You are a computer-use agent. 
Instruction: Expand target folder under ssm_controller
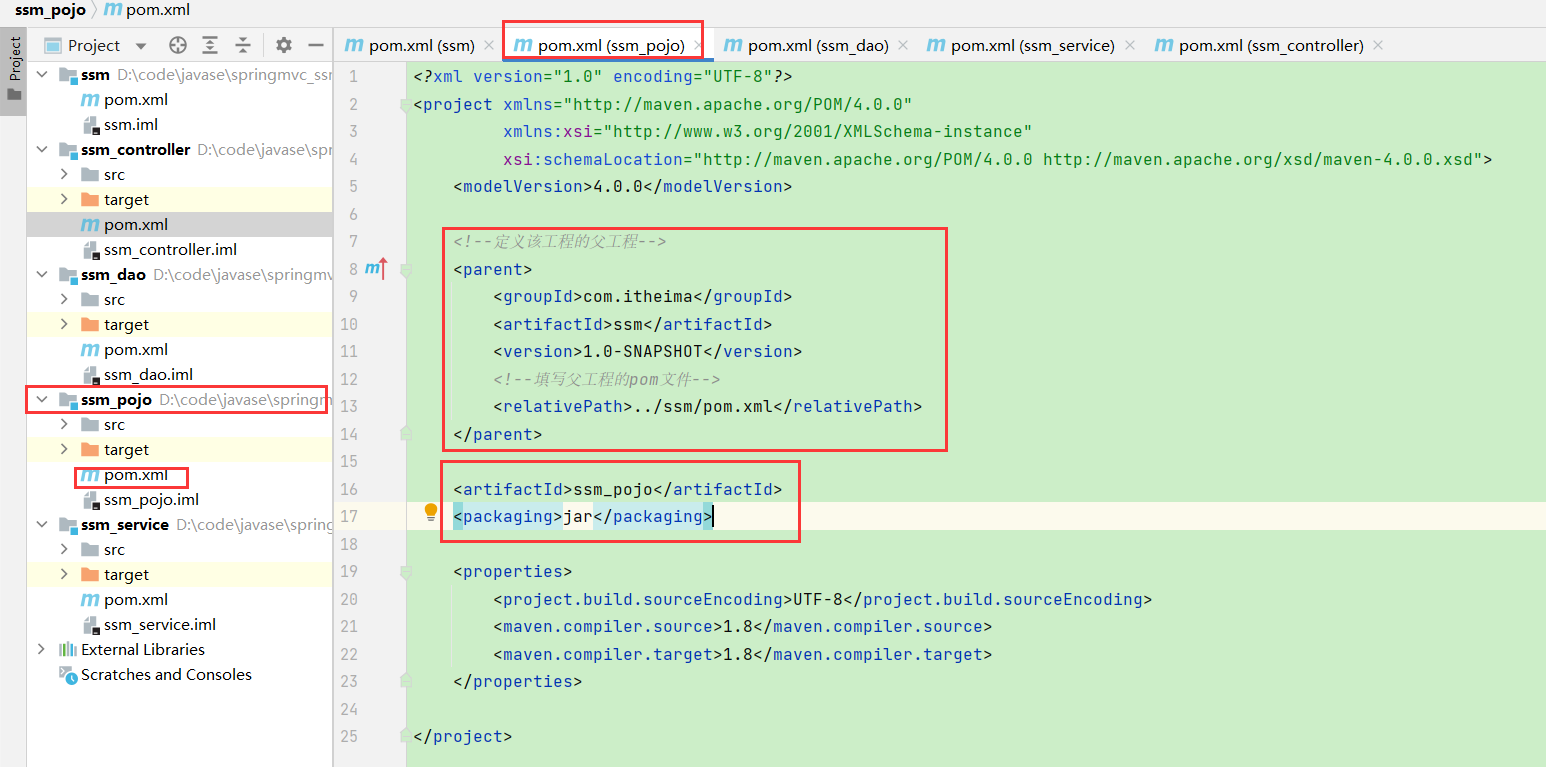[64, 200]
